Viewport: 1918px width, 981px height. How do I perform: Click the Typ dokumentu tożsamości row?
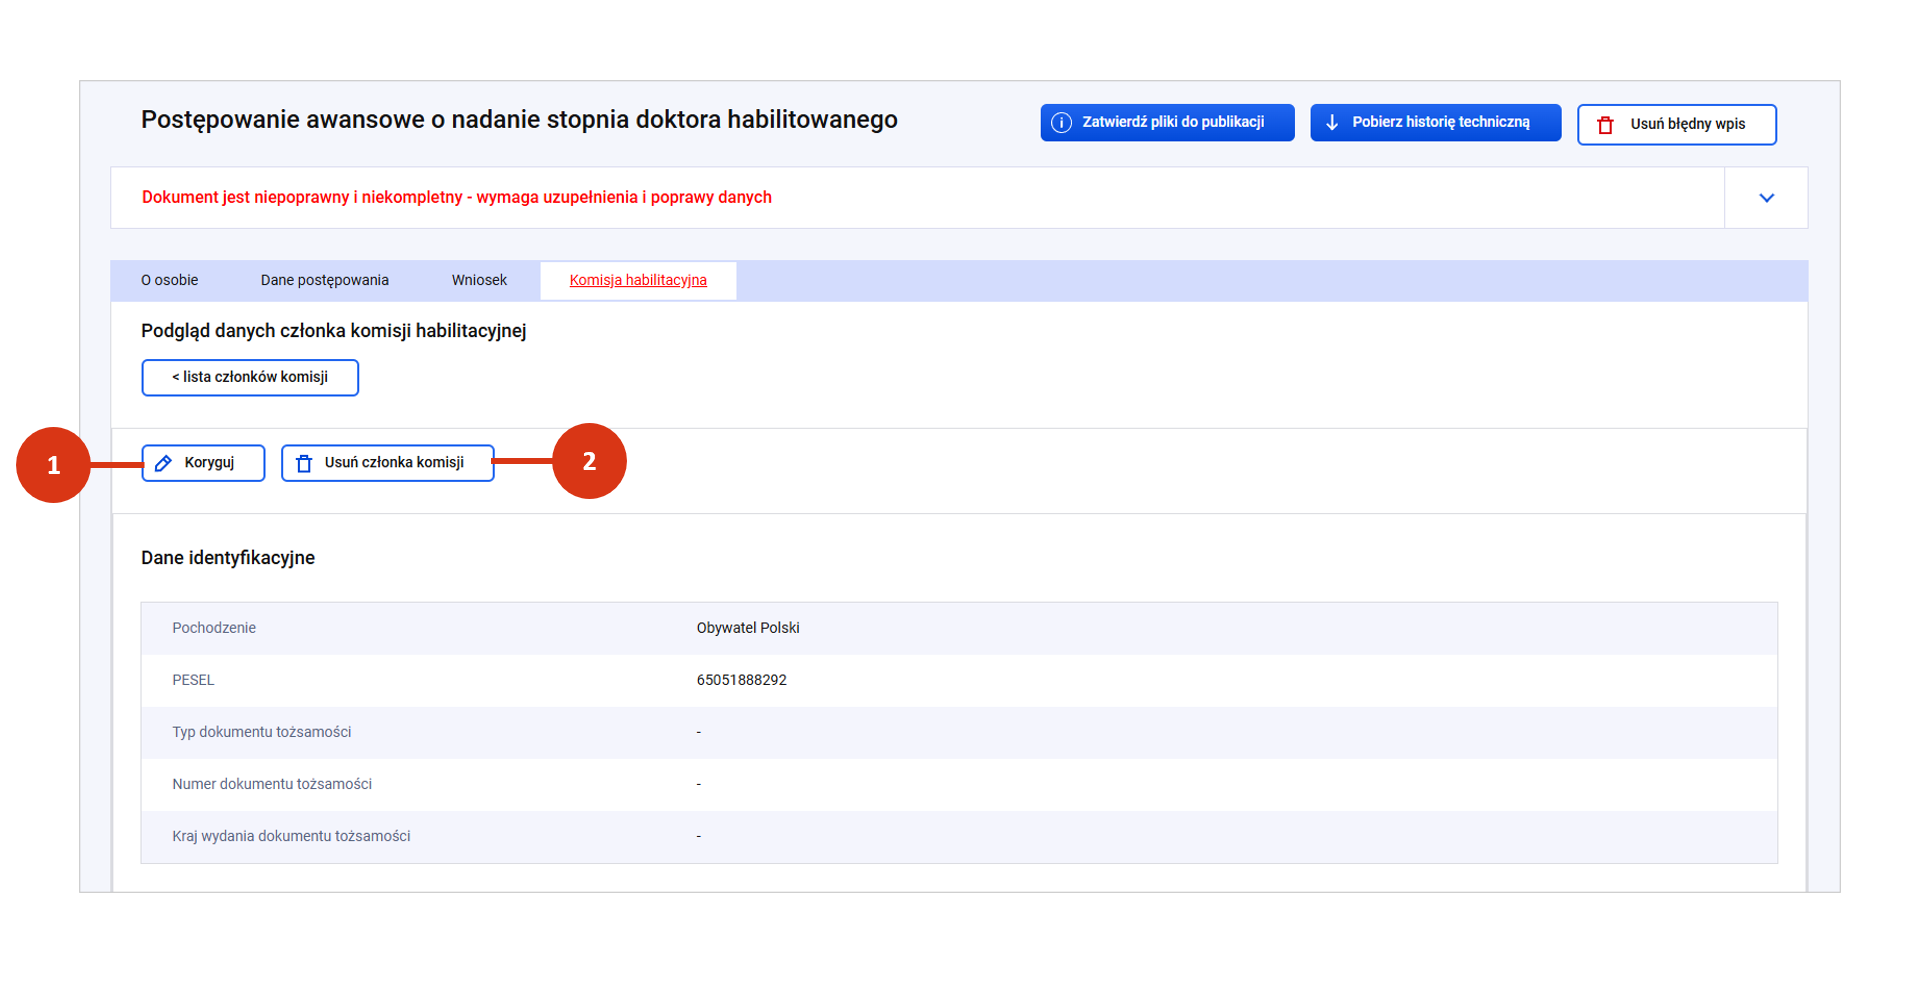point(261,732)
